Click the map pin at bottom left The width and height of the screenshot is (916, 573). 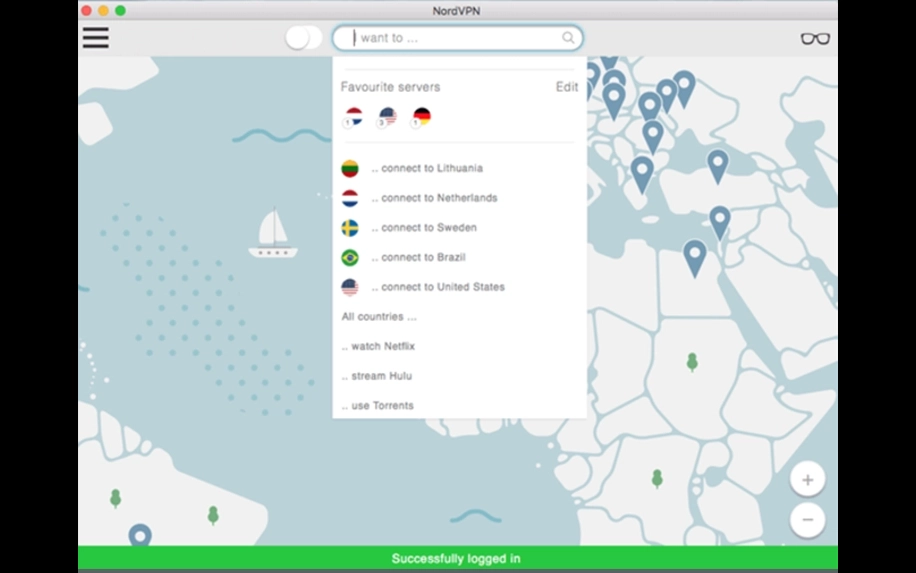(x=140, y=534)
